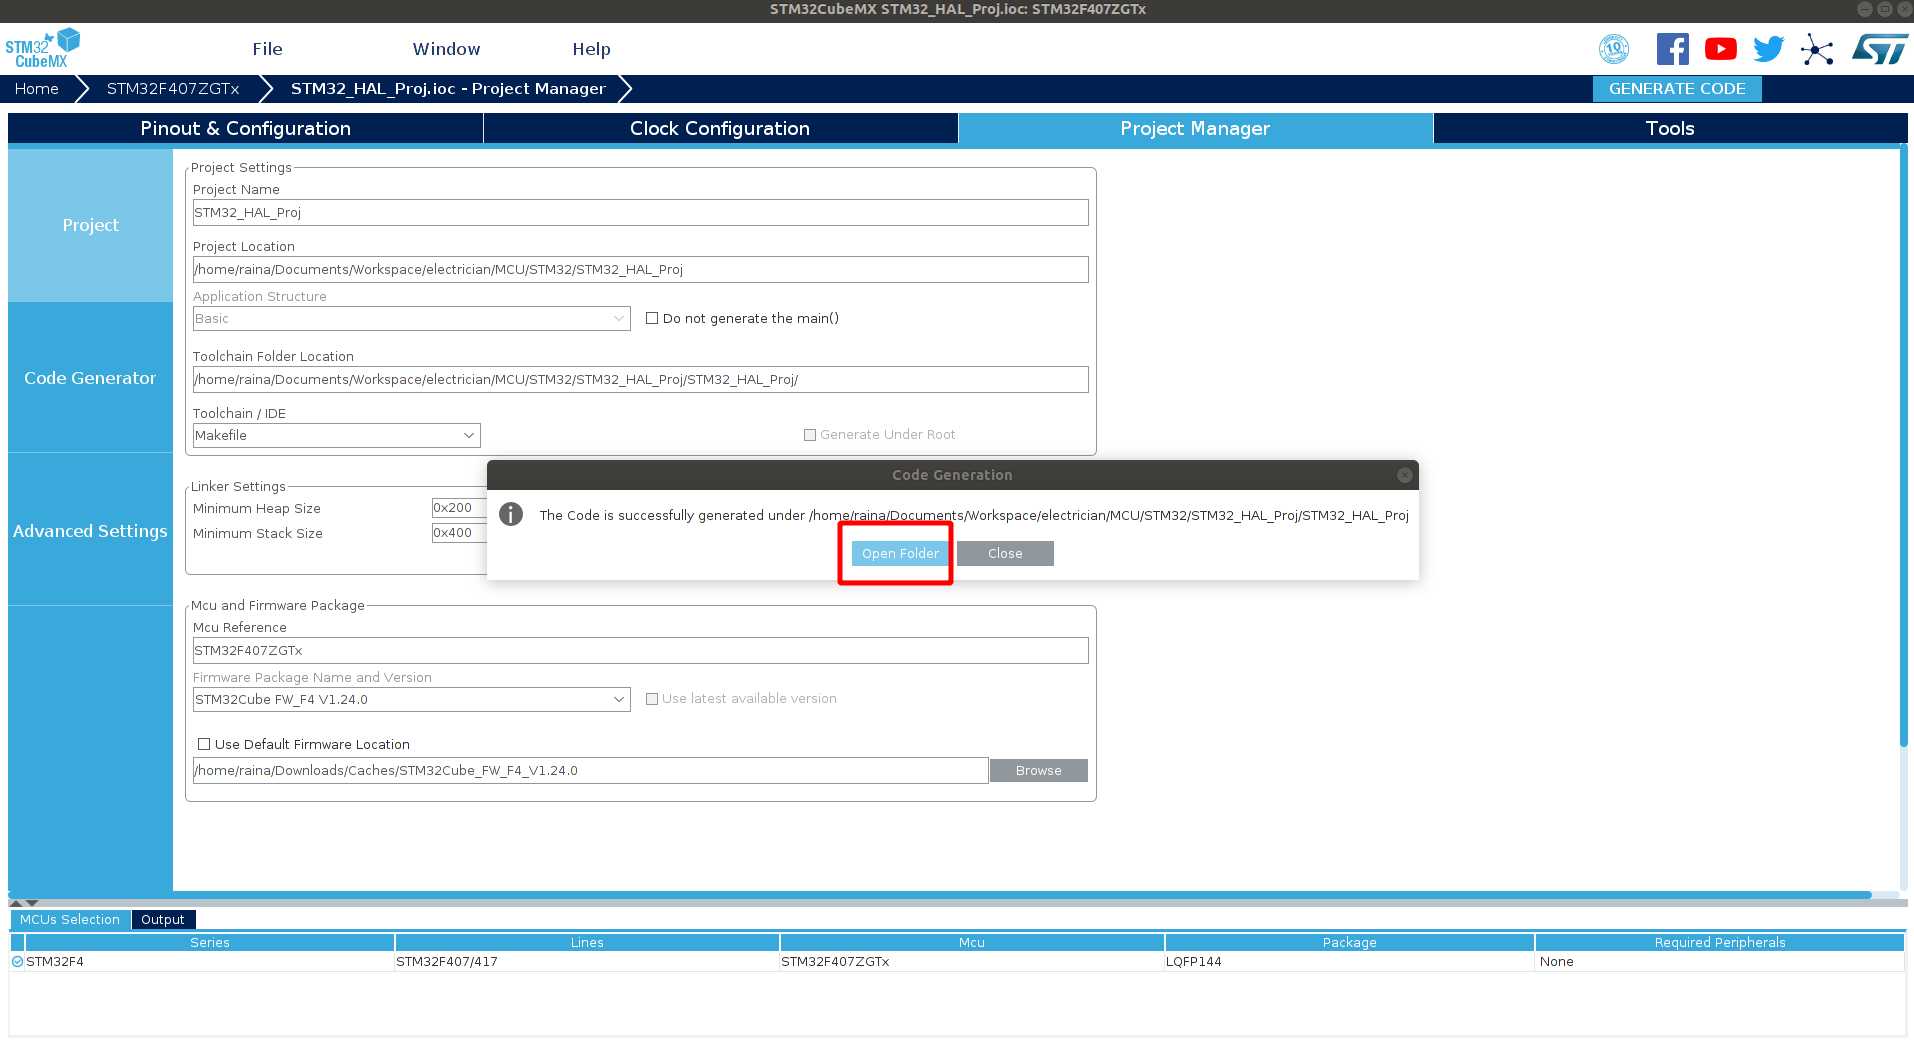Click the ST logo icon

pyautogui.click(x=1879, y=49)
